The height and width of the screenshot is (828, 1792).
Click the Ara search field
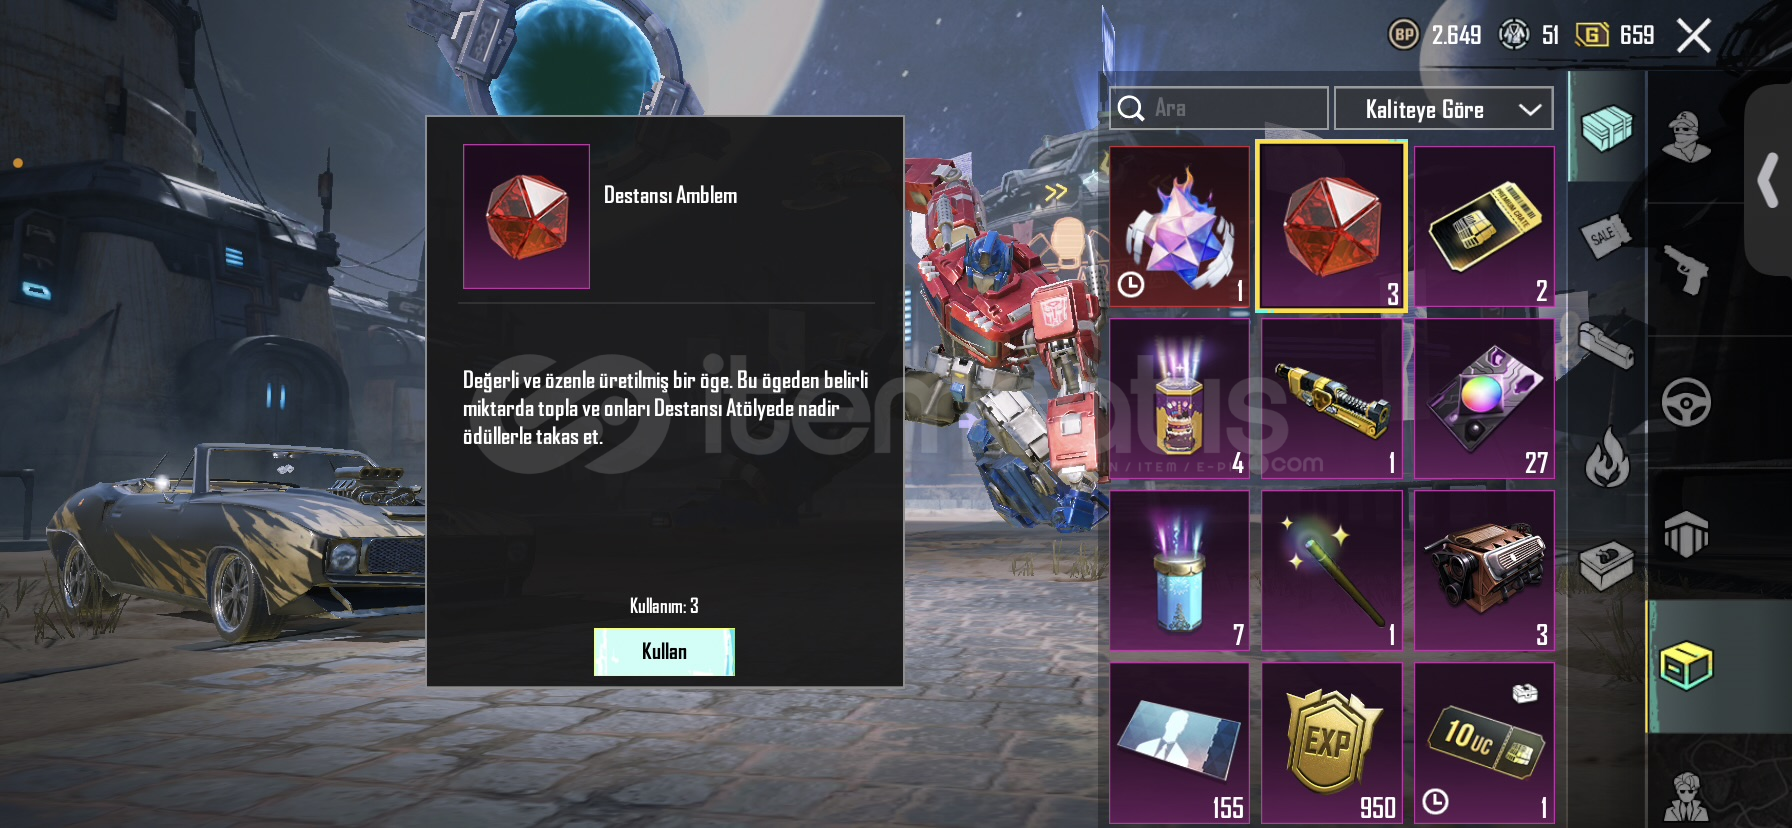(1219, 108)
